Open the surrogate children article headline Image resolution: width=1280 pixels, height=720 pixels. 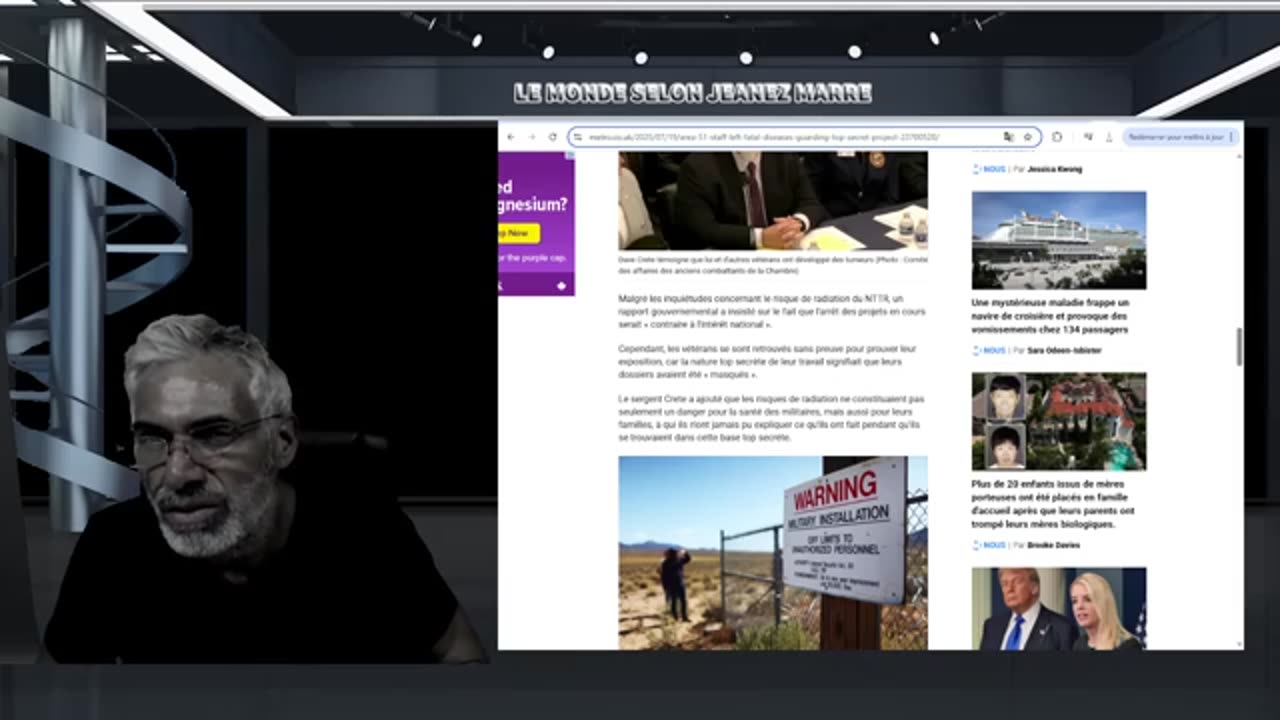point(1053,504)
